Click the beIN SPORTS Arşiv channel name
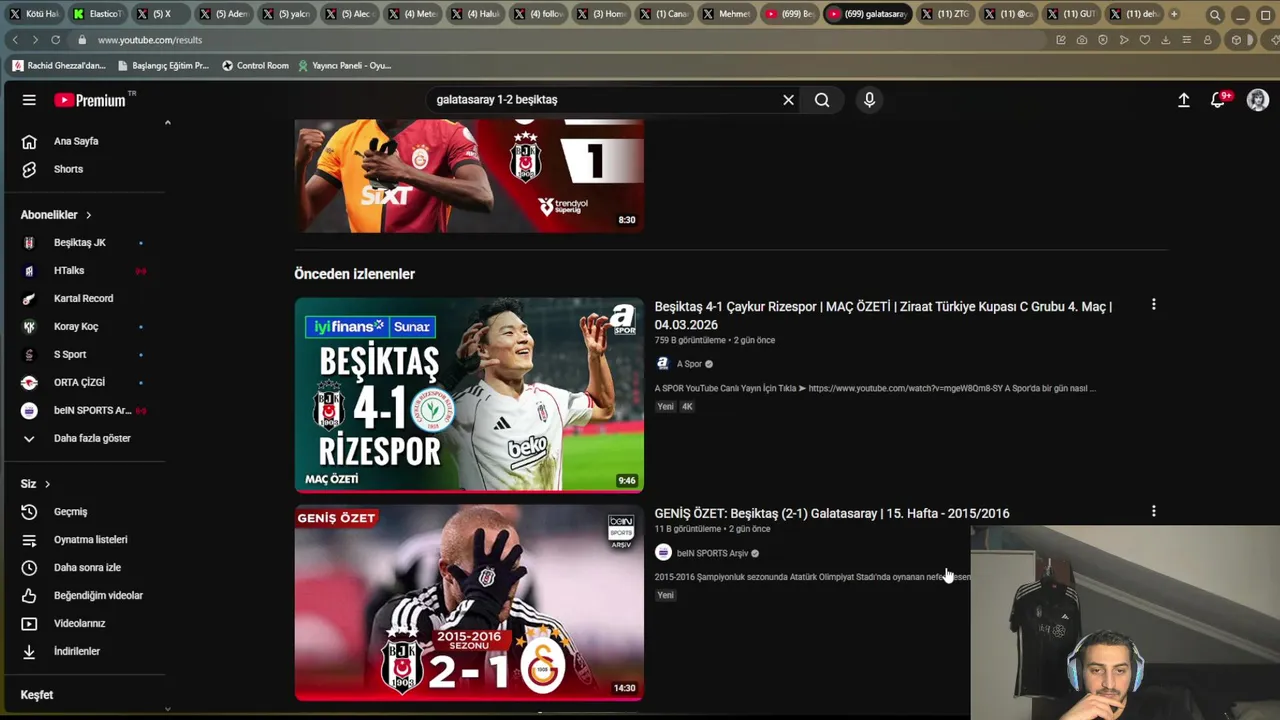Screen dimensions: 1280x720 point(712,553)
